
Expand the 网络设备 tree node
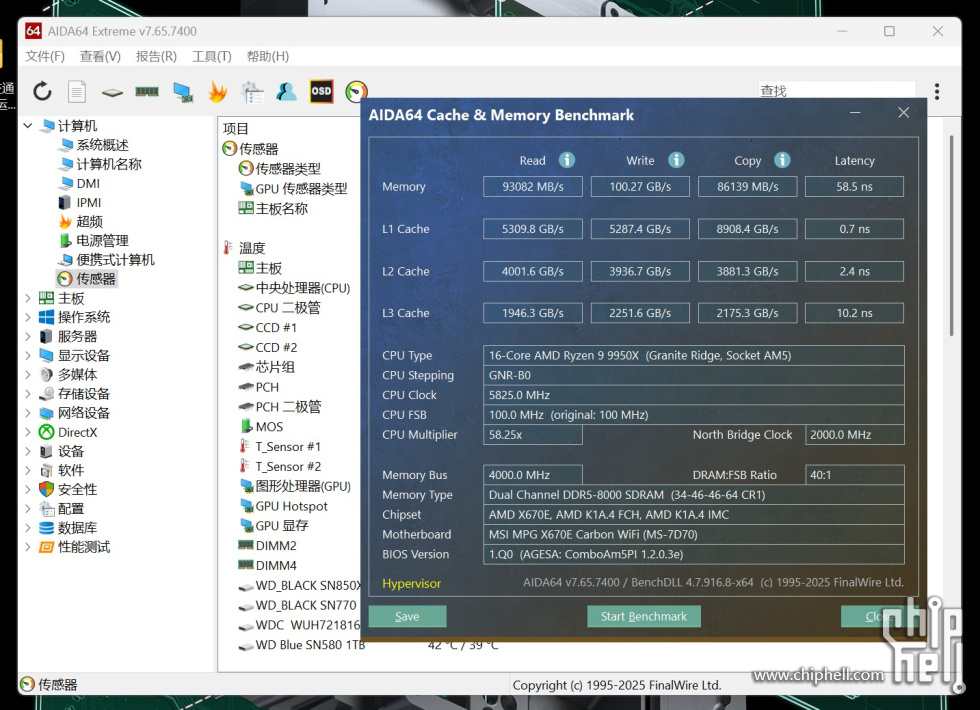[28, 413]
